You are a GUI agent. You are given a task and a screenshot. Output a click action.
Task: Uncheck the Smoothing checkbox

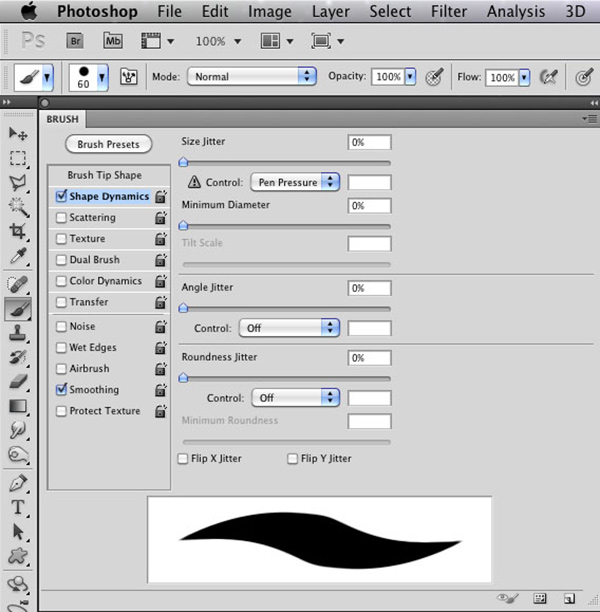click(61, 389)
